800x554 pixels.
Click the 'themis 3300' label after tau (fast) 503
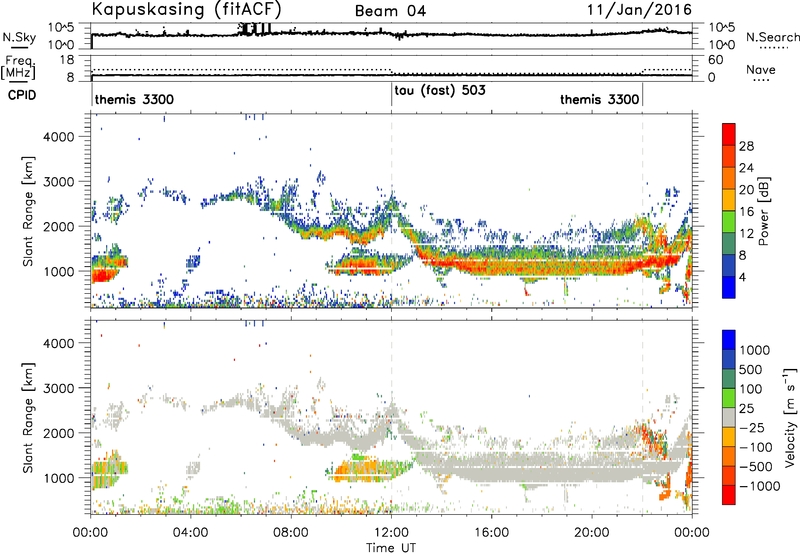click(x=599, y=99)
